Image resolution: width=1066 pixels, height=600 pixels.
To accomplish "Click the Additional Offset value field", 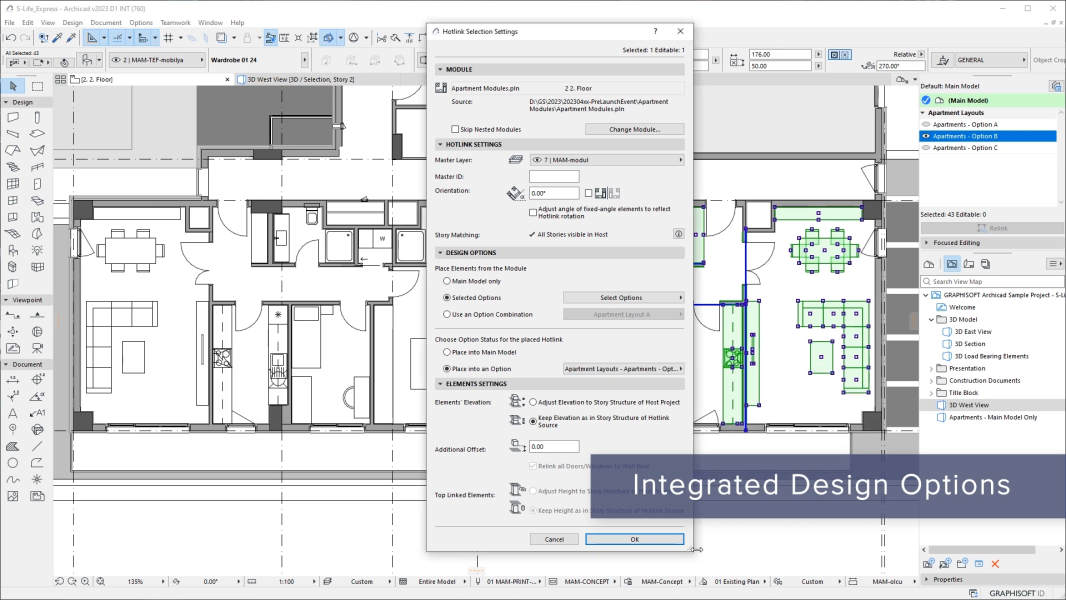I will [x=554, y=446].
